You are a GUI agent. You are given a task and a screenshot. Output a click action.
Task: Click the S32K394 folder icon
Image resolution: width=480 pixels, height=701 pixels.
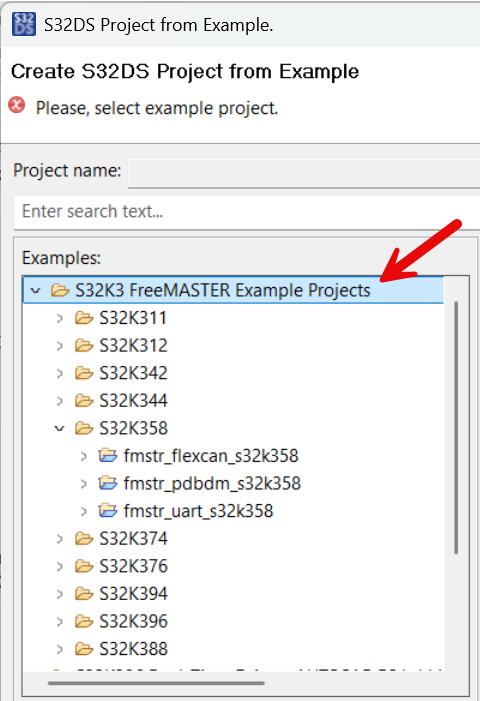[84, 594]
